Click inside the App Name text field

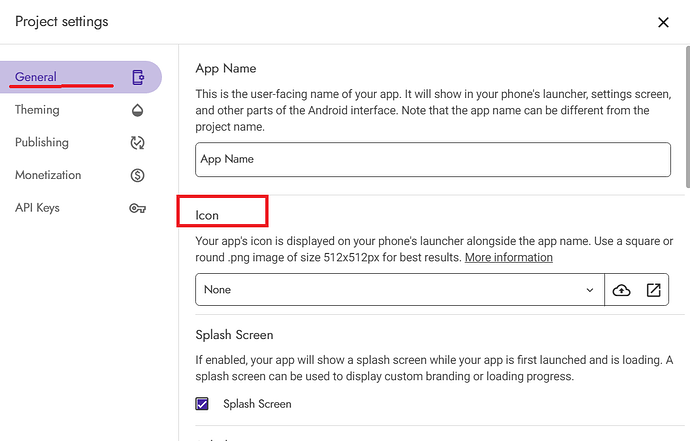pyautogui.click(x=432, y=159)
